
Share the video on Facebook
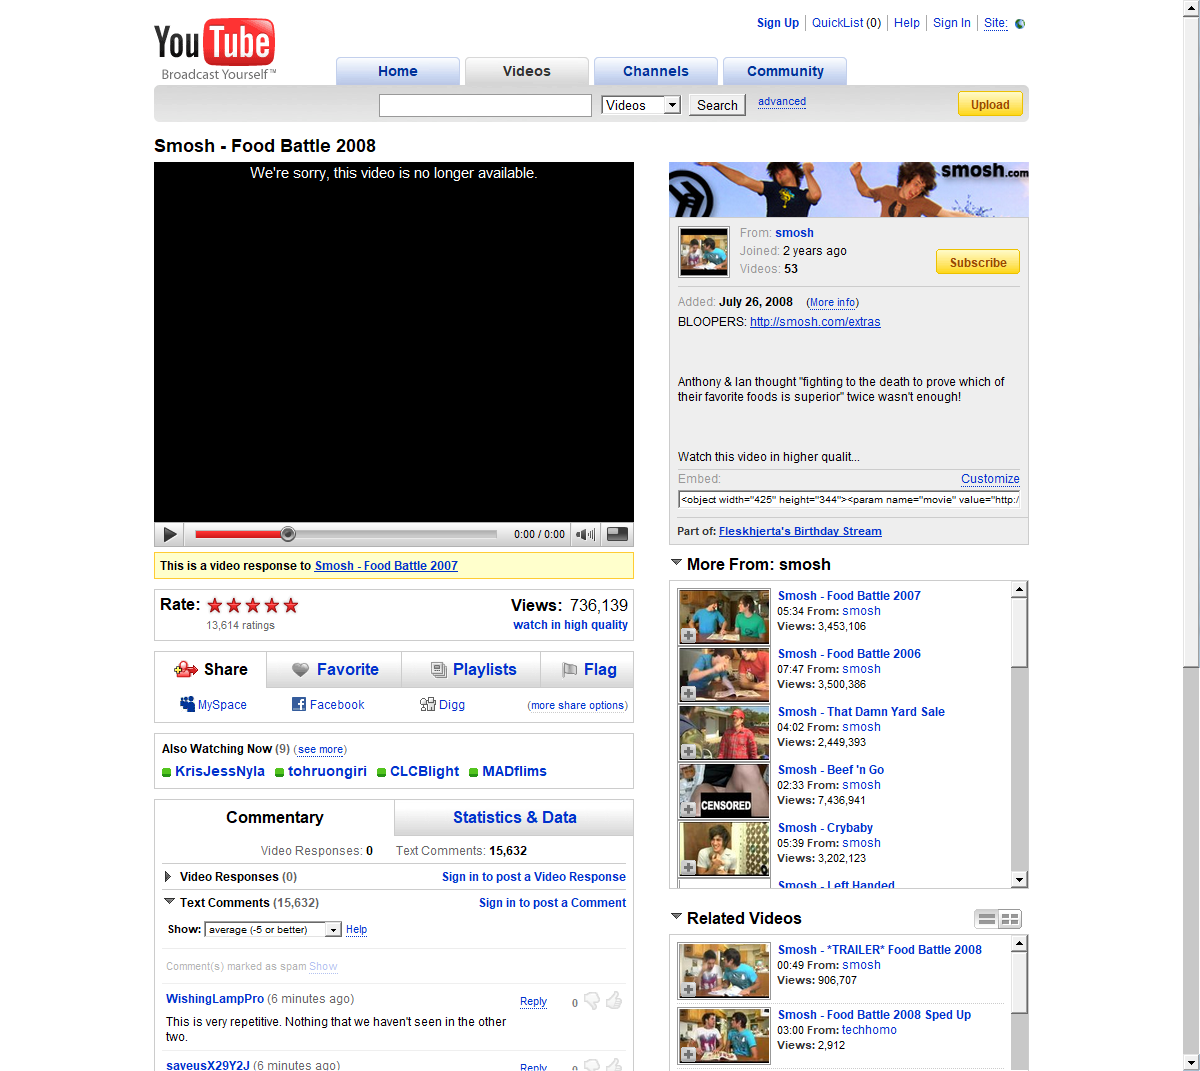(328, 705)
